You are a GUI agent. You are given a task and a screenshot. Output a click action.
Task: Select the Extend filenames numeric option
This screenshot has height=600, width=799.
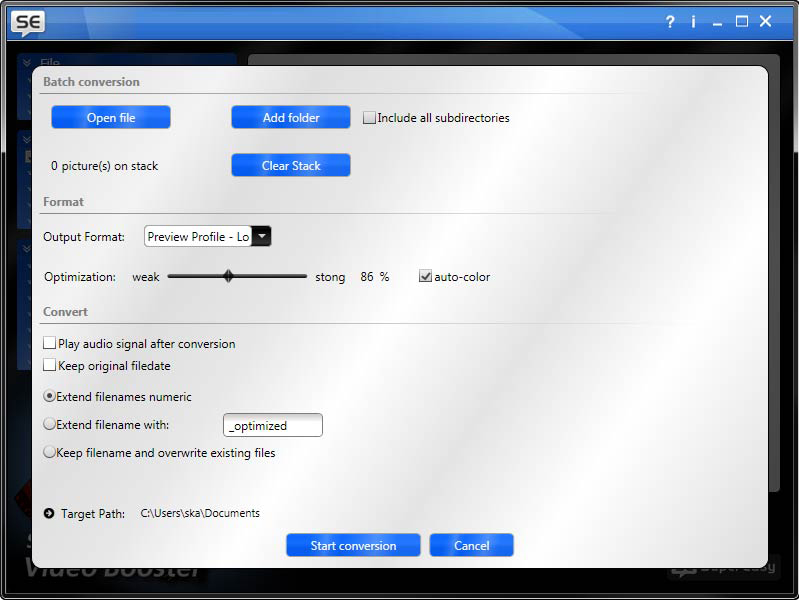tap(50, 397)
